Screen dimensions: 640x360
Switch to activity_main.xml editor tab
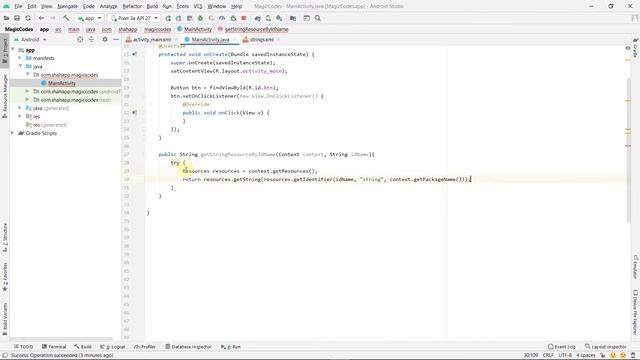click(151, 40)
